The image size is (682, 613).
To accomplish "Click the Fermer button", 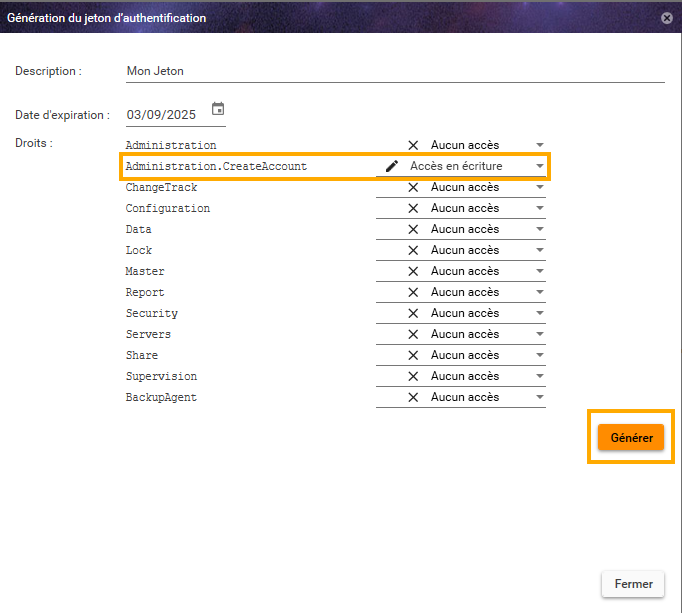I will tap(633, 584).
